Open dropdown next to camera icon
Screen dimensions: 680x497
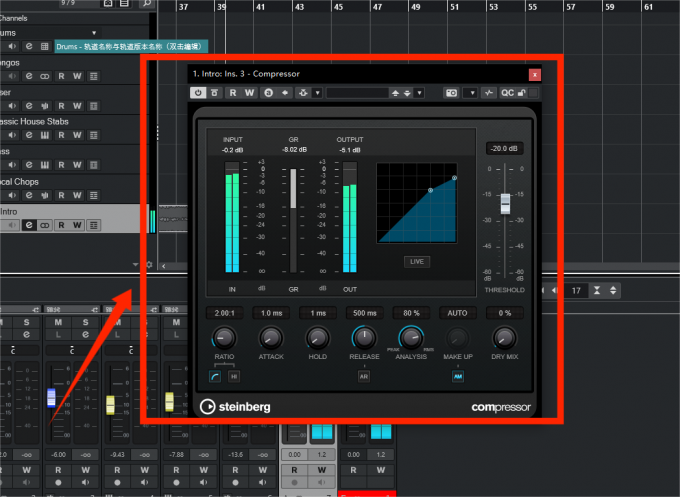pyautogui.click(x=472, y=93)
